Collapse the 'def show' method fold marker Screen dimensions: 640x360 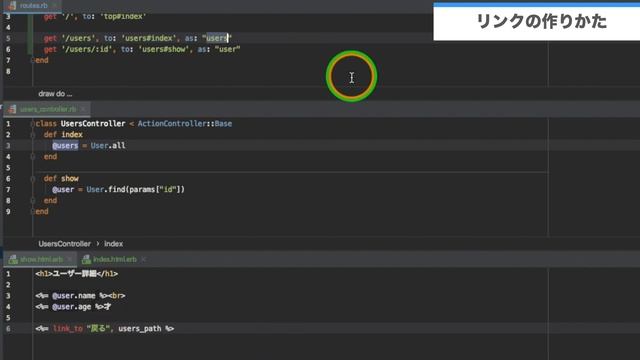tap(33, 179)
